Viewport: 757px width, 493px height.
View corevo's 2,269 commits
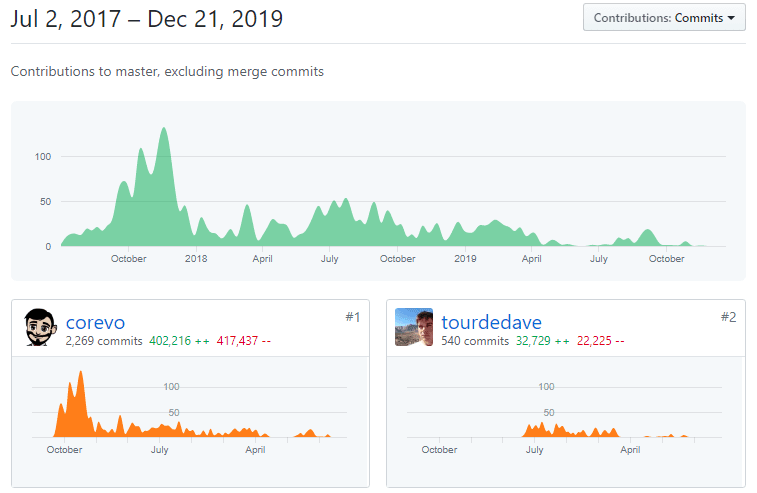(x=104, y=341)
